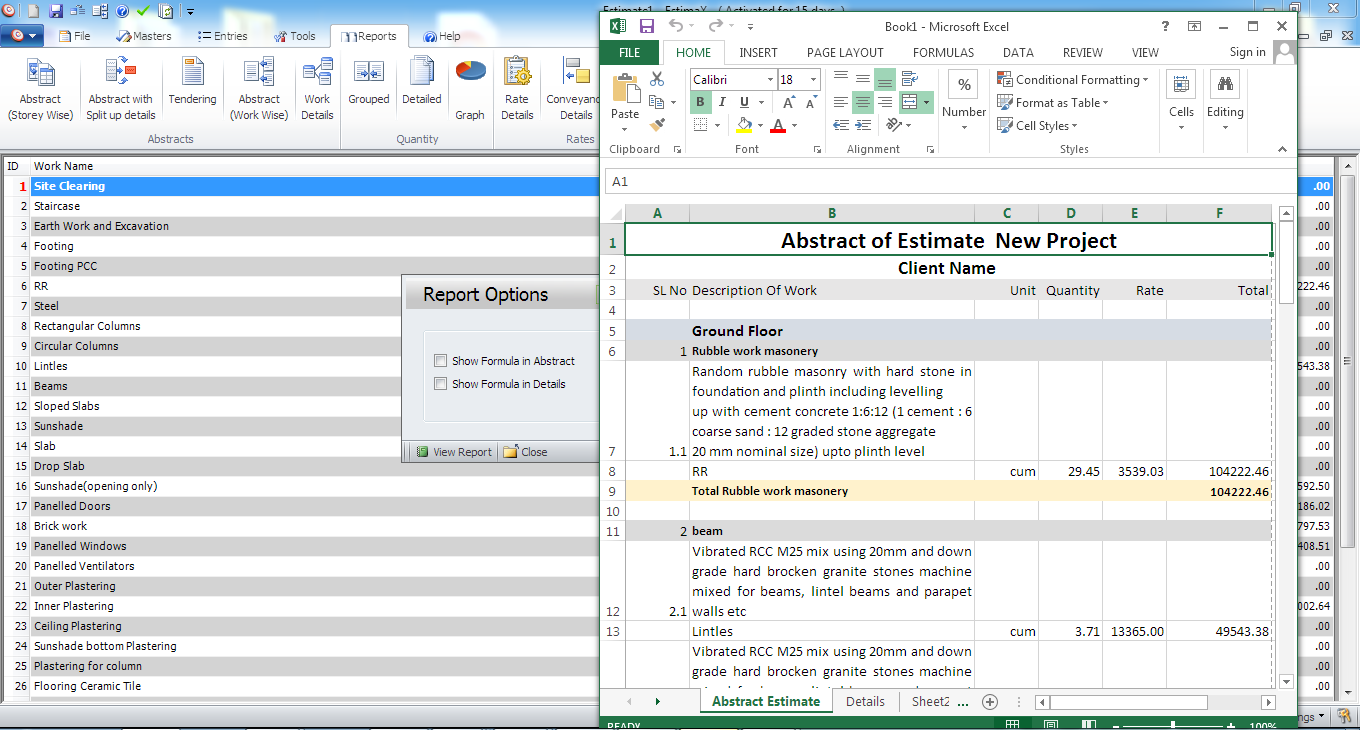Click the View Report button
This screenshot has width=1360, height=730.
click(x=454, y=452)
